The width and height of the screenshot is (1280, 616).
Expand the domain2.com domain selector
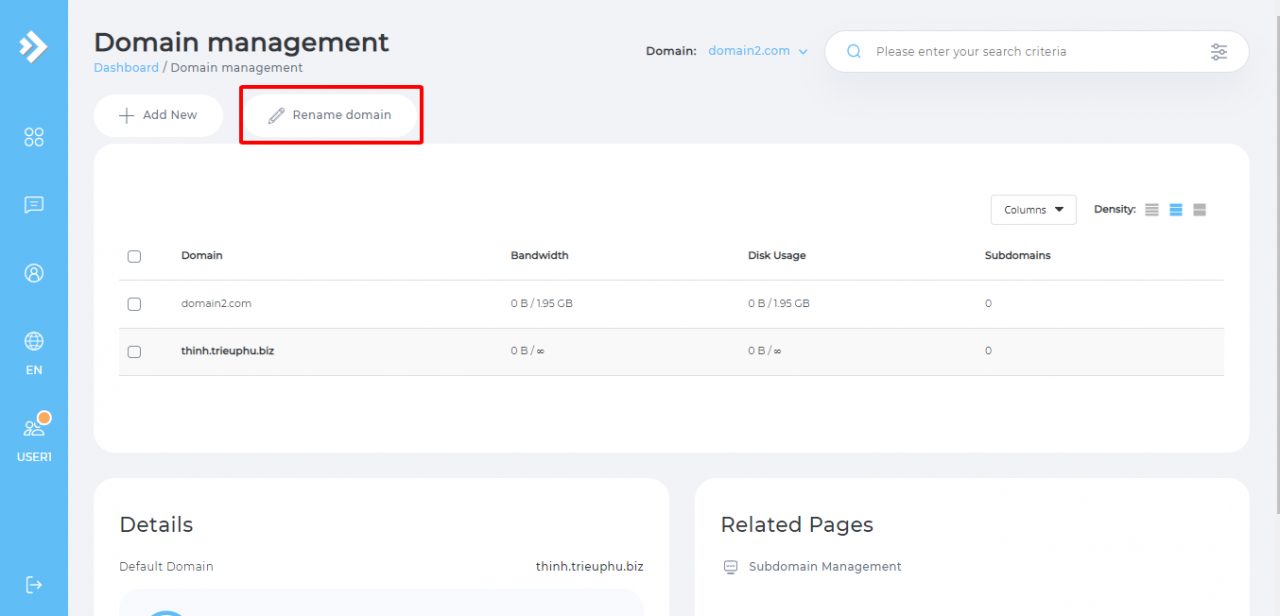[757, 51]
